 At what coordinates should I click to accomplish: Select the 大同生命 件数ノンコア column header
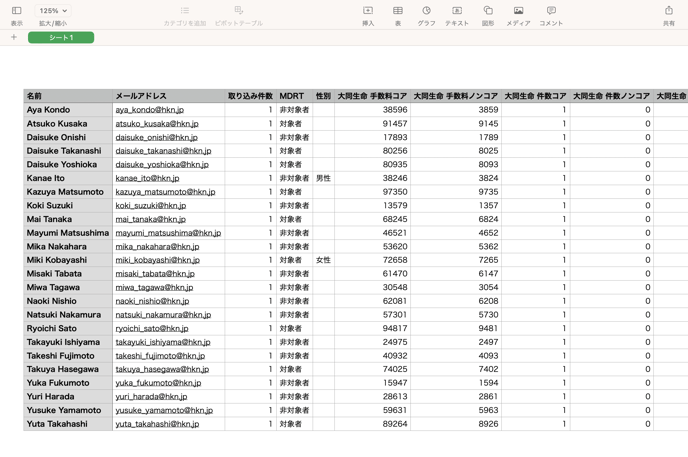[x=612, y=96]
